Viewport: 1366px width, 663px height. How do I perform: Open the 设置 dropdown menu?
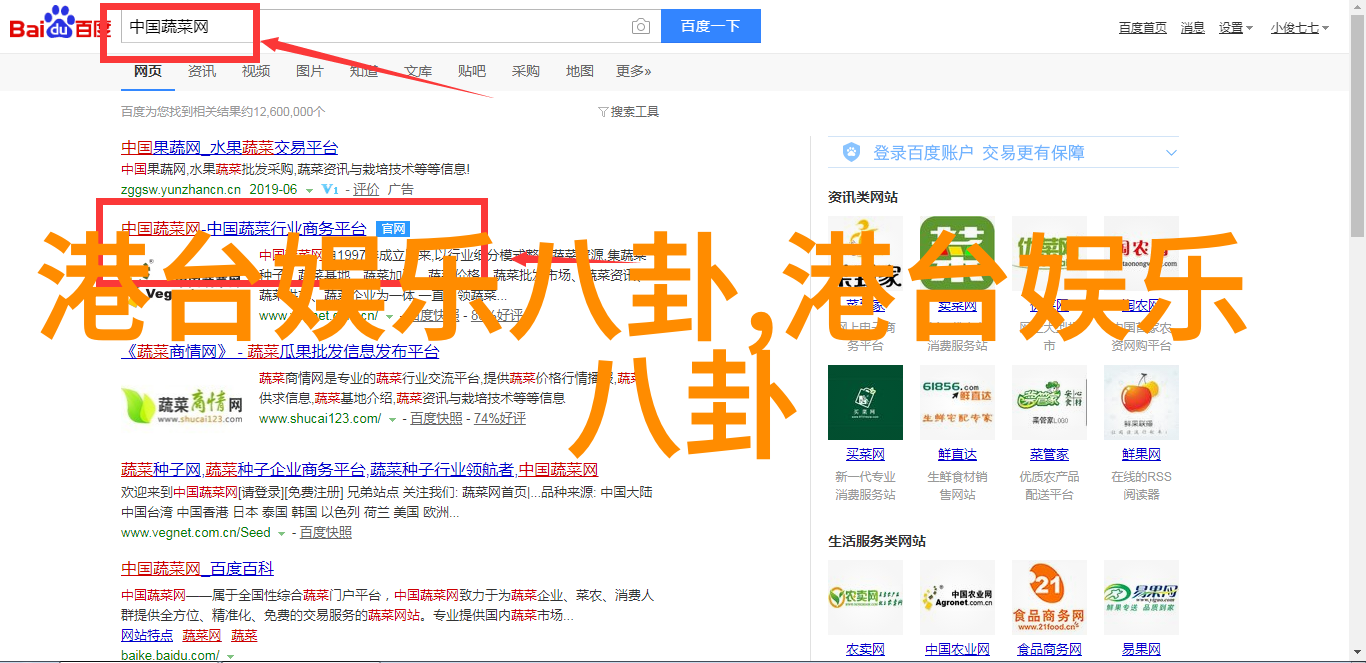coord(1235,28)
